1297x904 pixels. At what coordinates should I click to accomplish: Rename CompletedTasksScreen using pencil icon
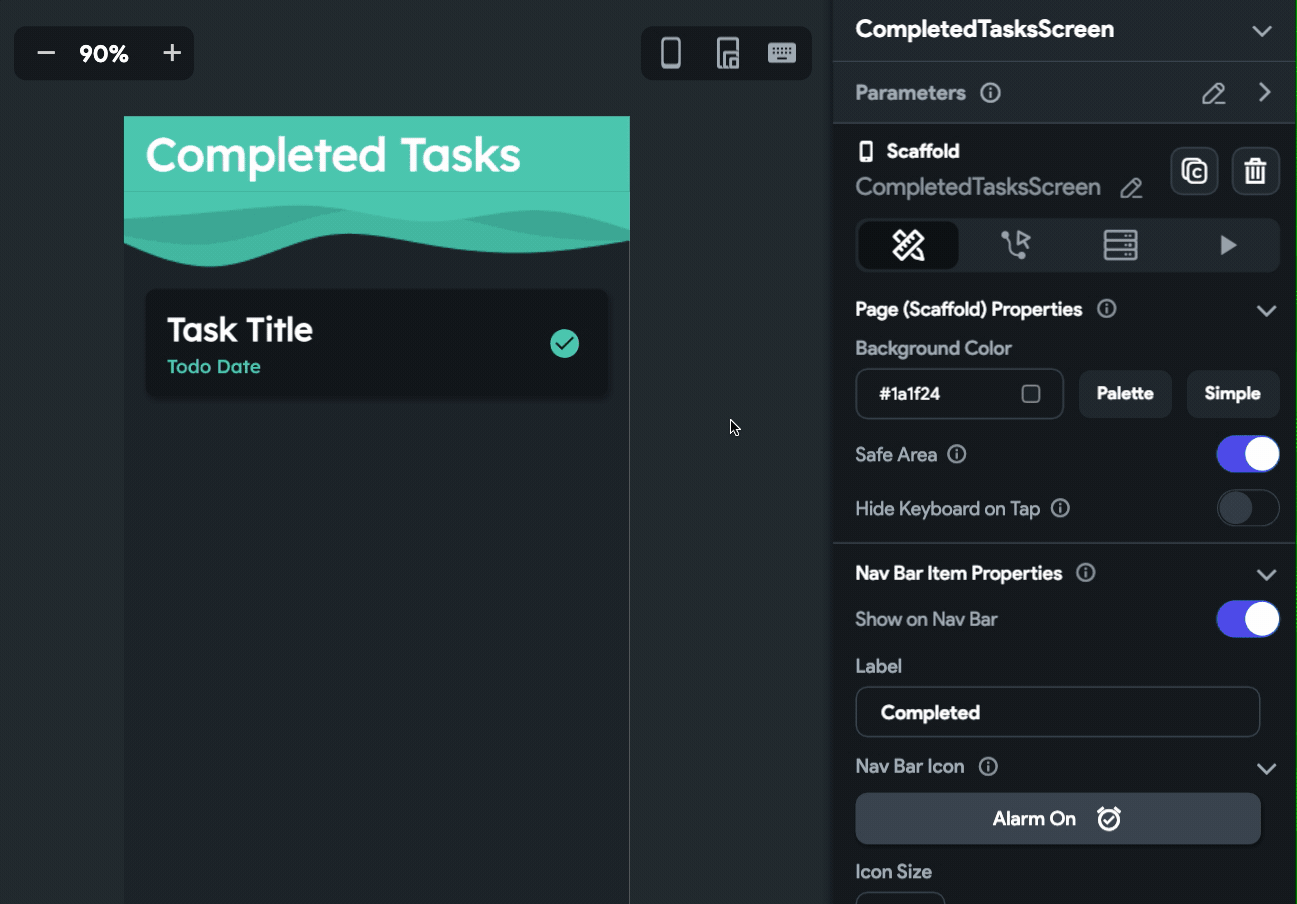pyautogui.click(x=1131, y=188)
